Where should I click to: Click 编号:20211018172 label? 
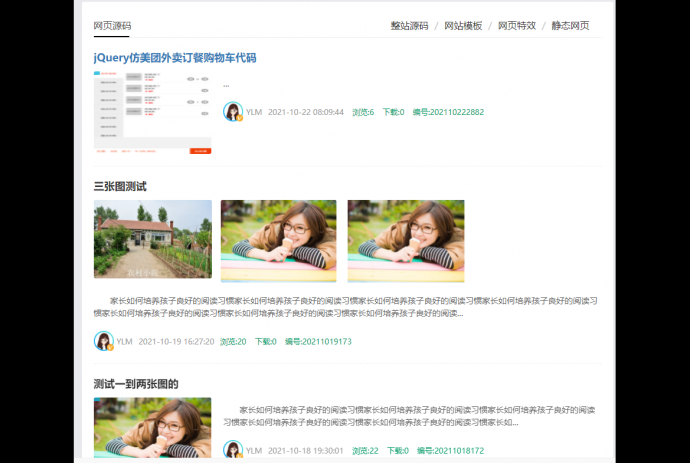coord(451,451)
